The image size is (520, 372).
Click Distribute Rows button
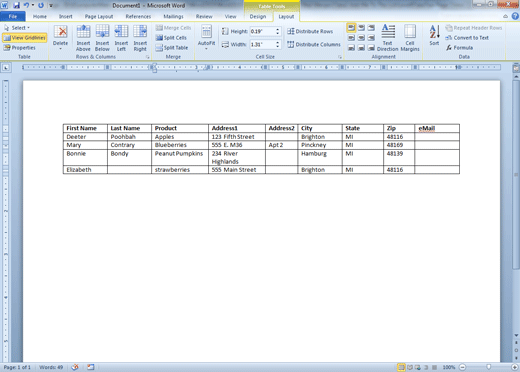pos(310,31)
